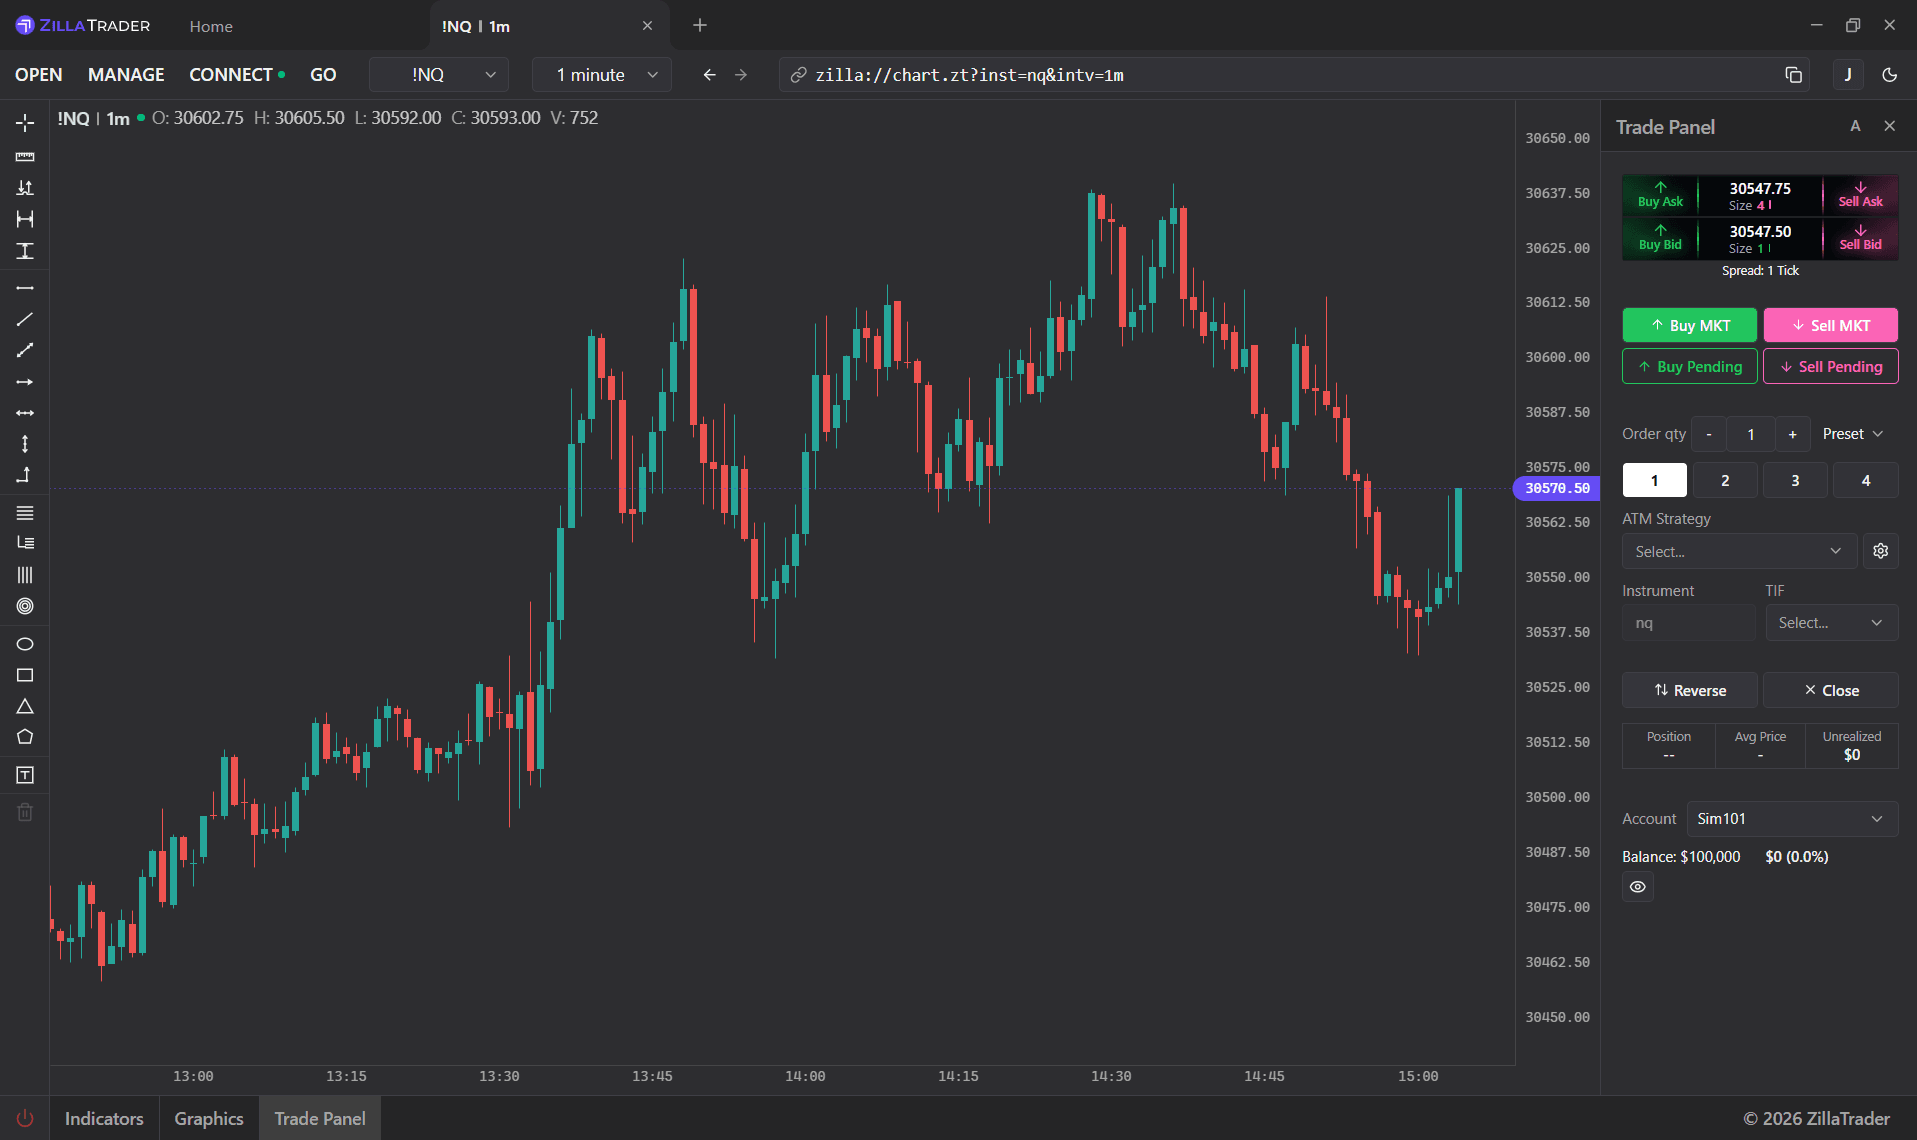Select quantity preset 1

point(1654,480)
